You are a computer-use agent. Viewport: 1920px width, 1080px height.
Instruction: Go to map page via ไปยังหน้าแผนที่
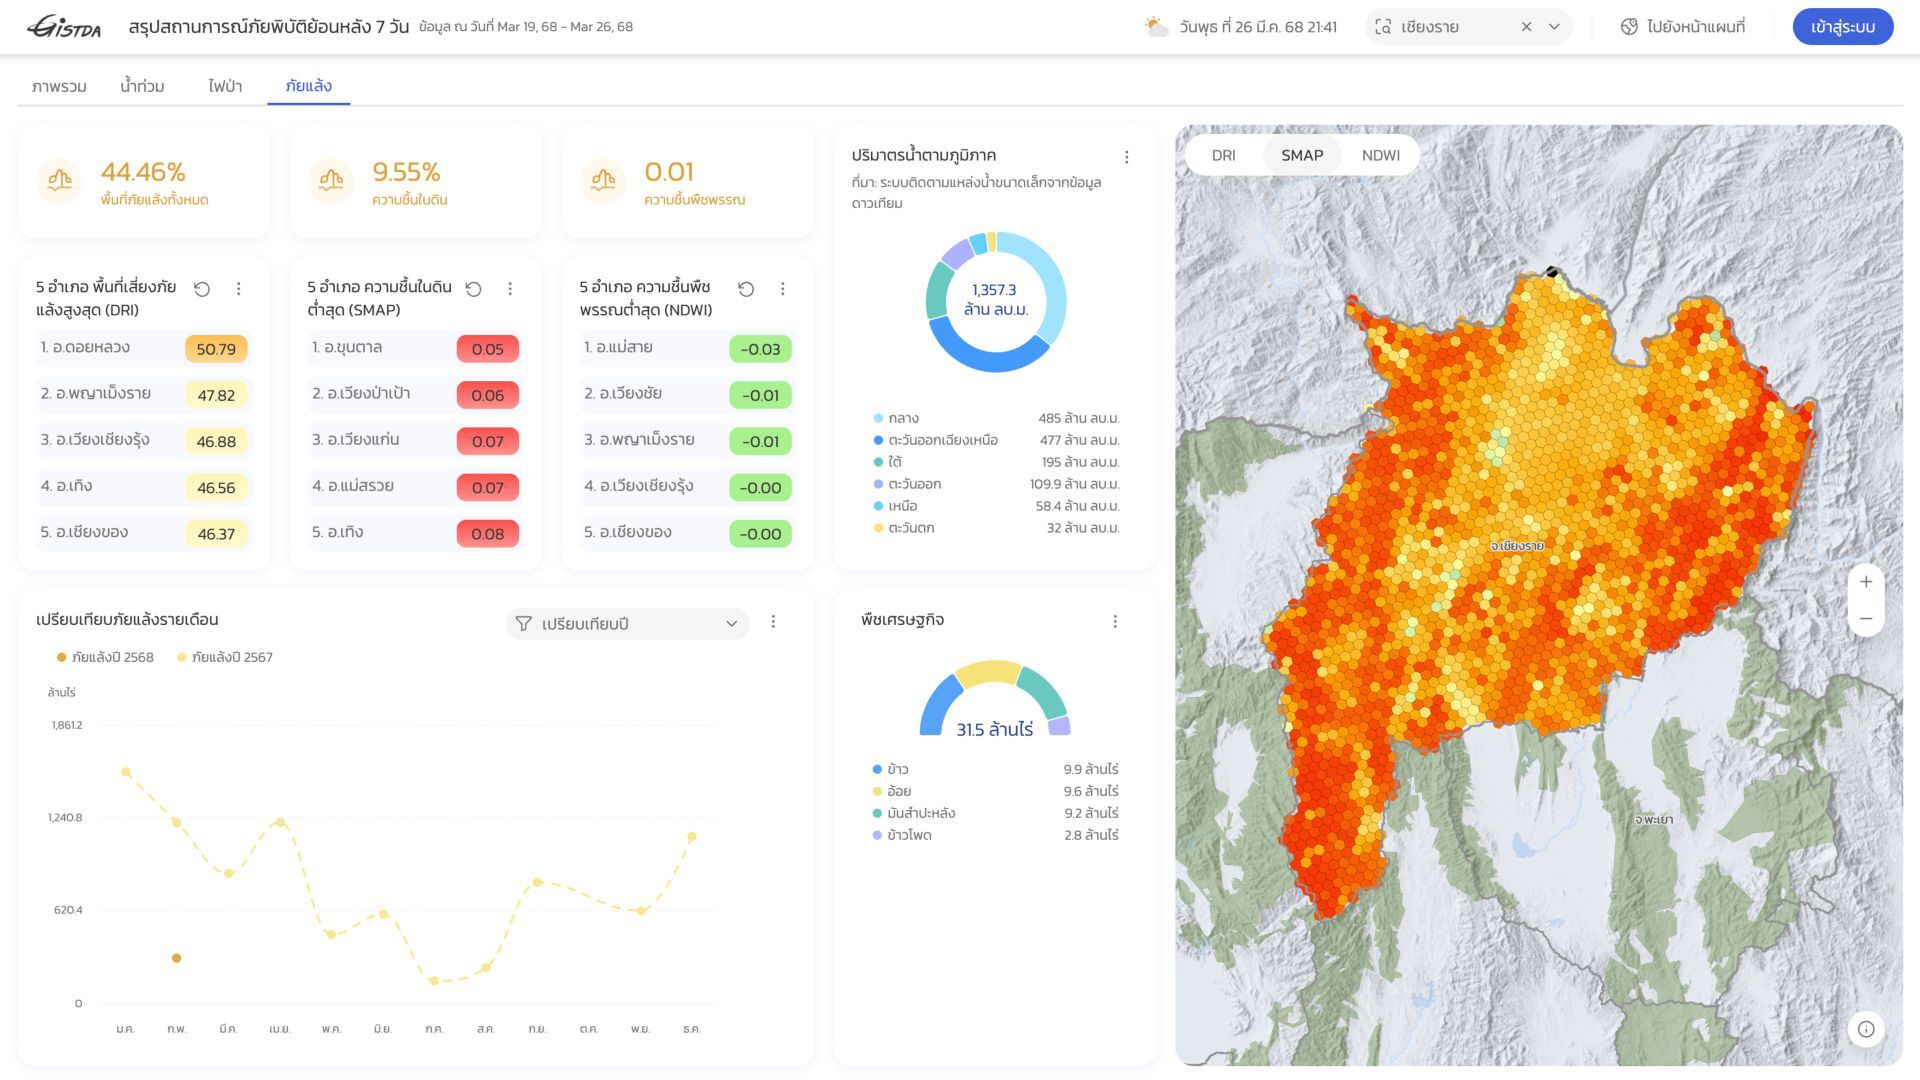(x=1683, y=27)
